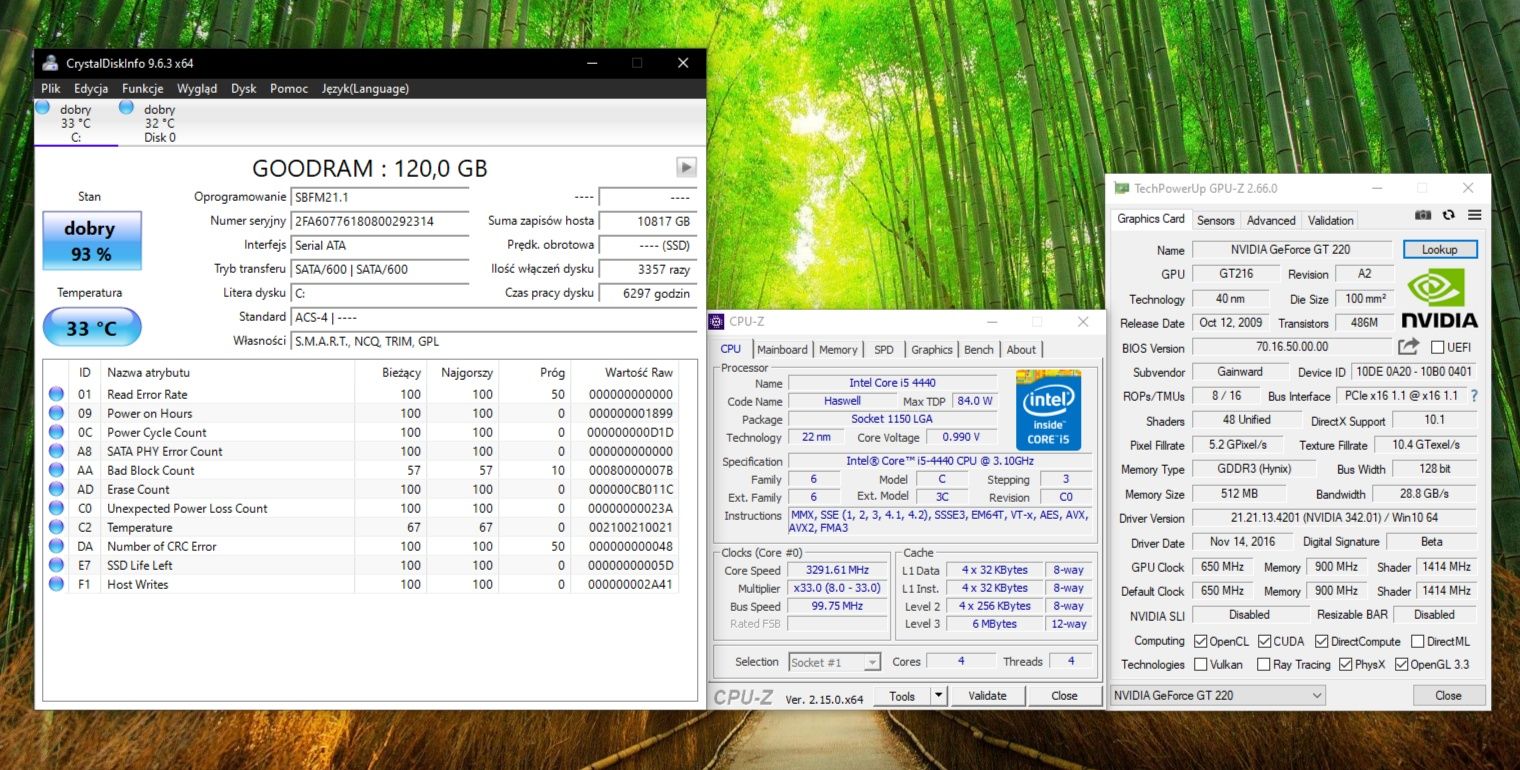
Task: Click the health status 'dobry 93 %' box
Action: pyautogui.click(x=92, y=241)
